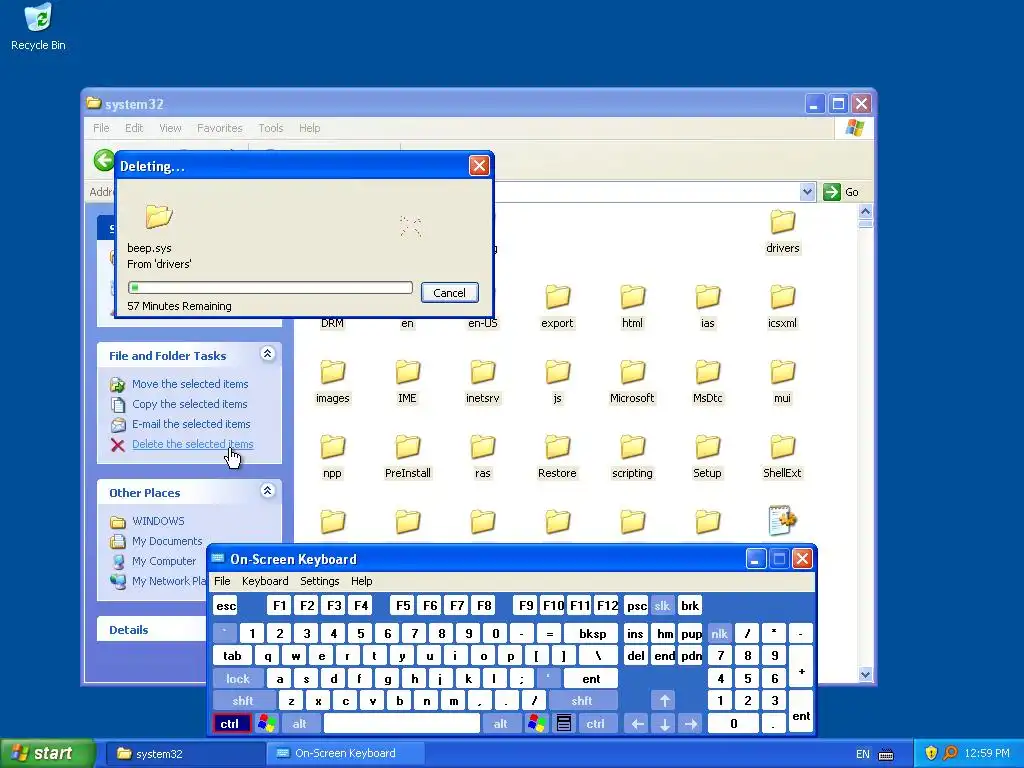Viewport: 1024px width, 768px height.
Task: Toggle the right shft key
Action: (582, 701)
